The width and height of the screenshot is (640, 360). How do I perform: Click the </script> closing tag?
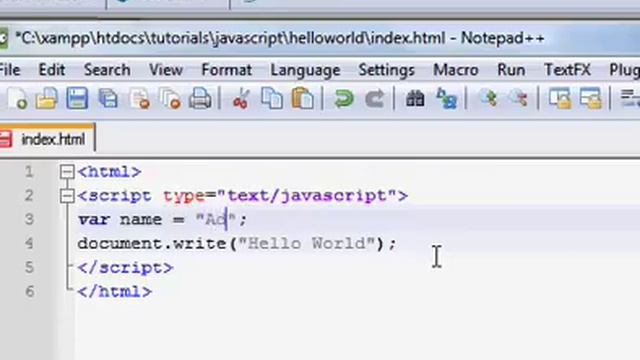[126, 268]
